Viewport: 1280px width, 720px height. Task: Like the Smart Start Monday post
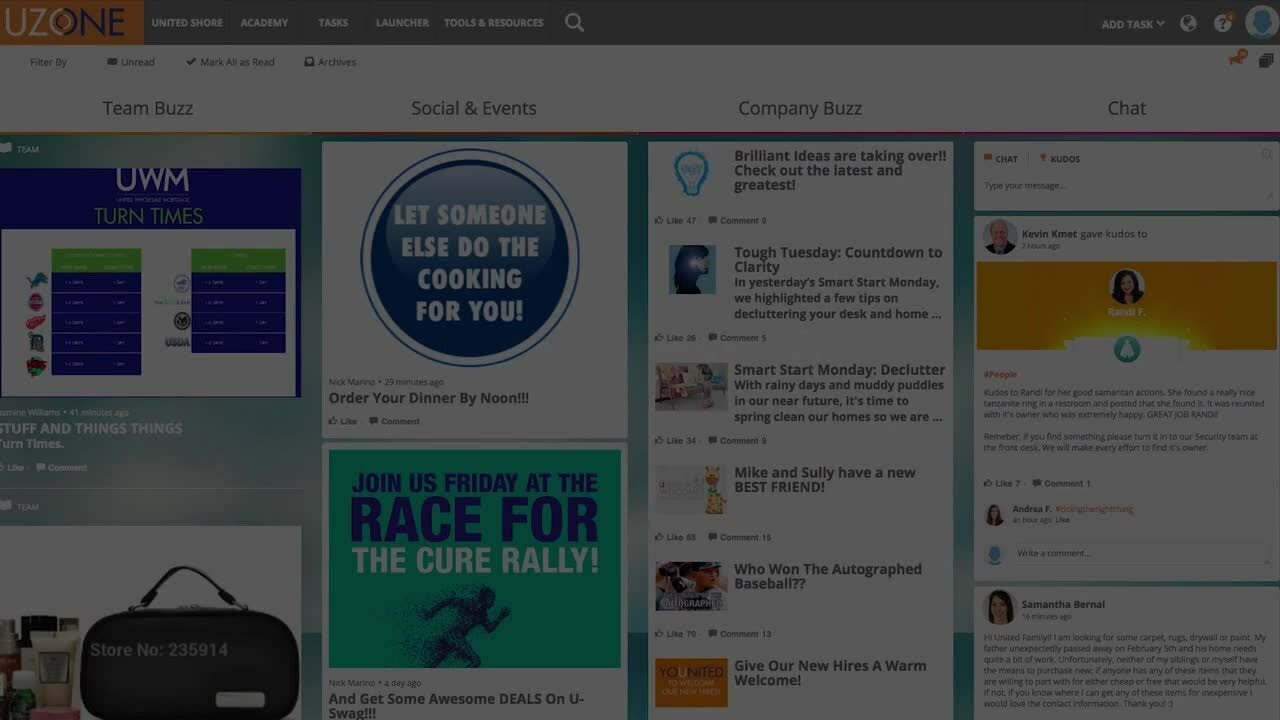(675, 441)
